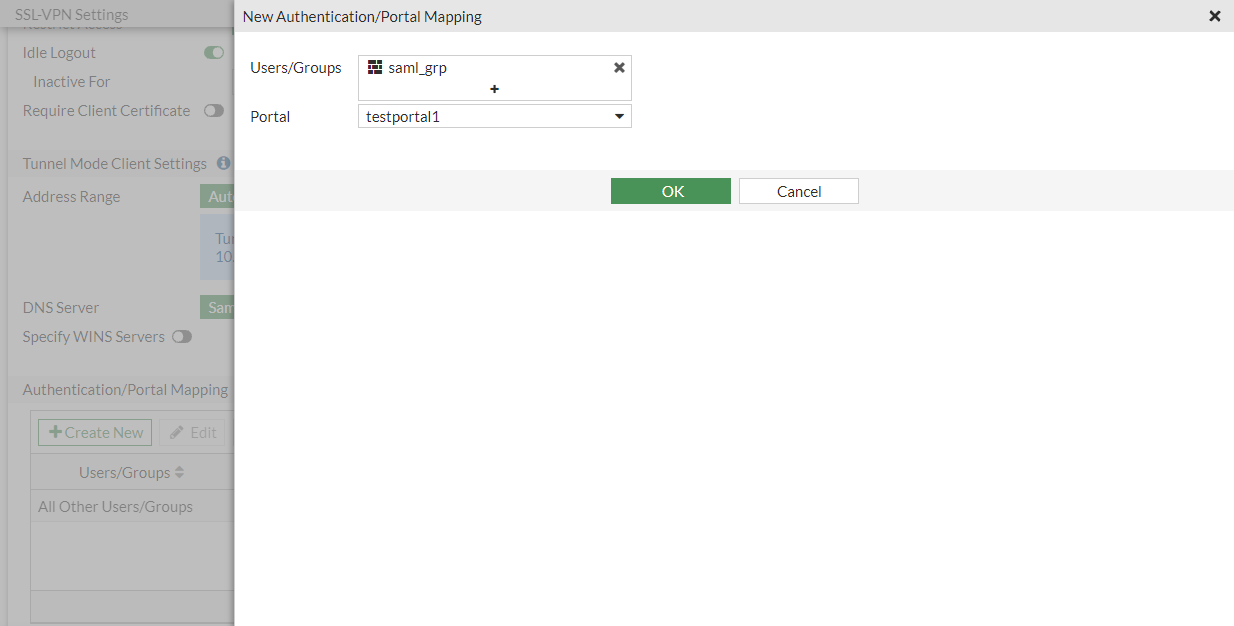
Task: Enable Require Client Certificate
Action: tap(213, 110)
